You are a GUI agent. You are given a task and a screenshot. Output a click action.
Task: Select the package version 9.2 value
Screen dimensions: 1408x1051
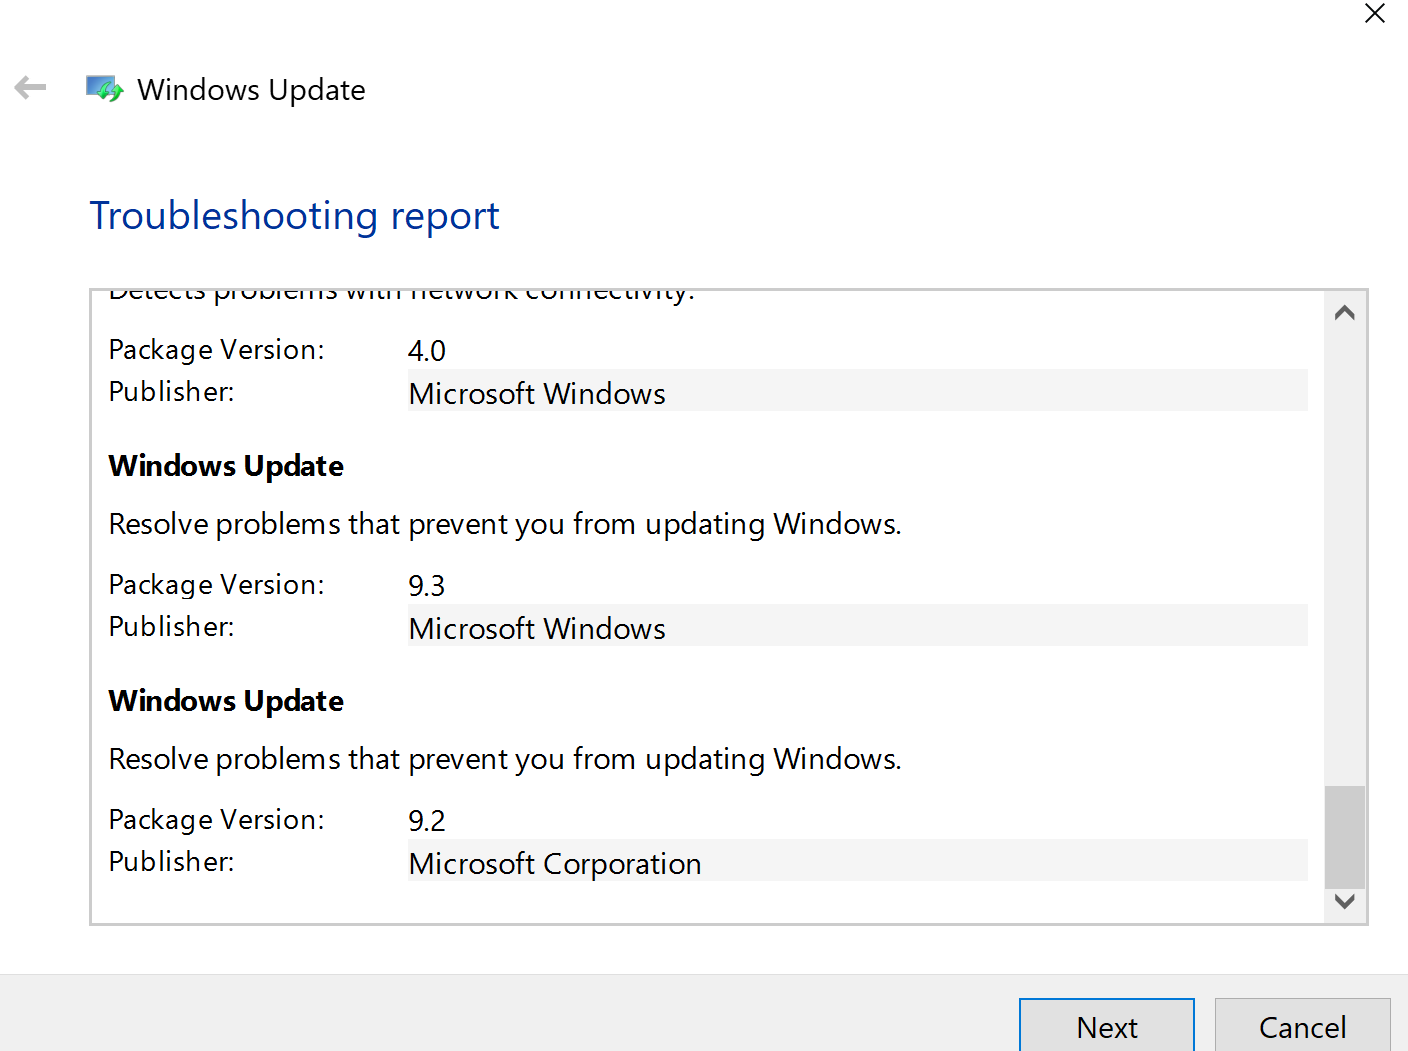[427, 821]
